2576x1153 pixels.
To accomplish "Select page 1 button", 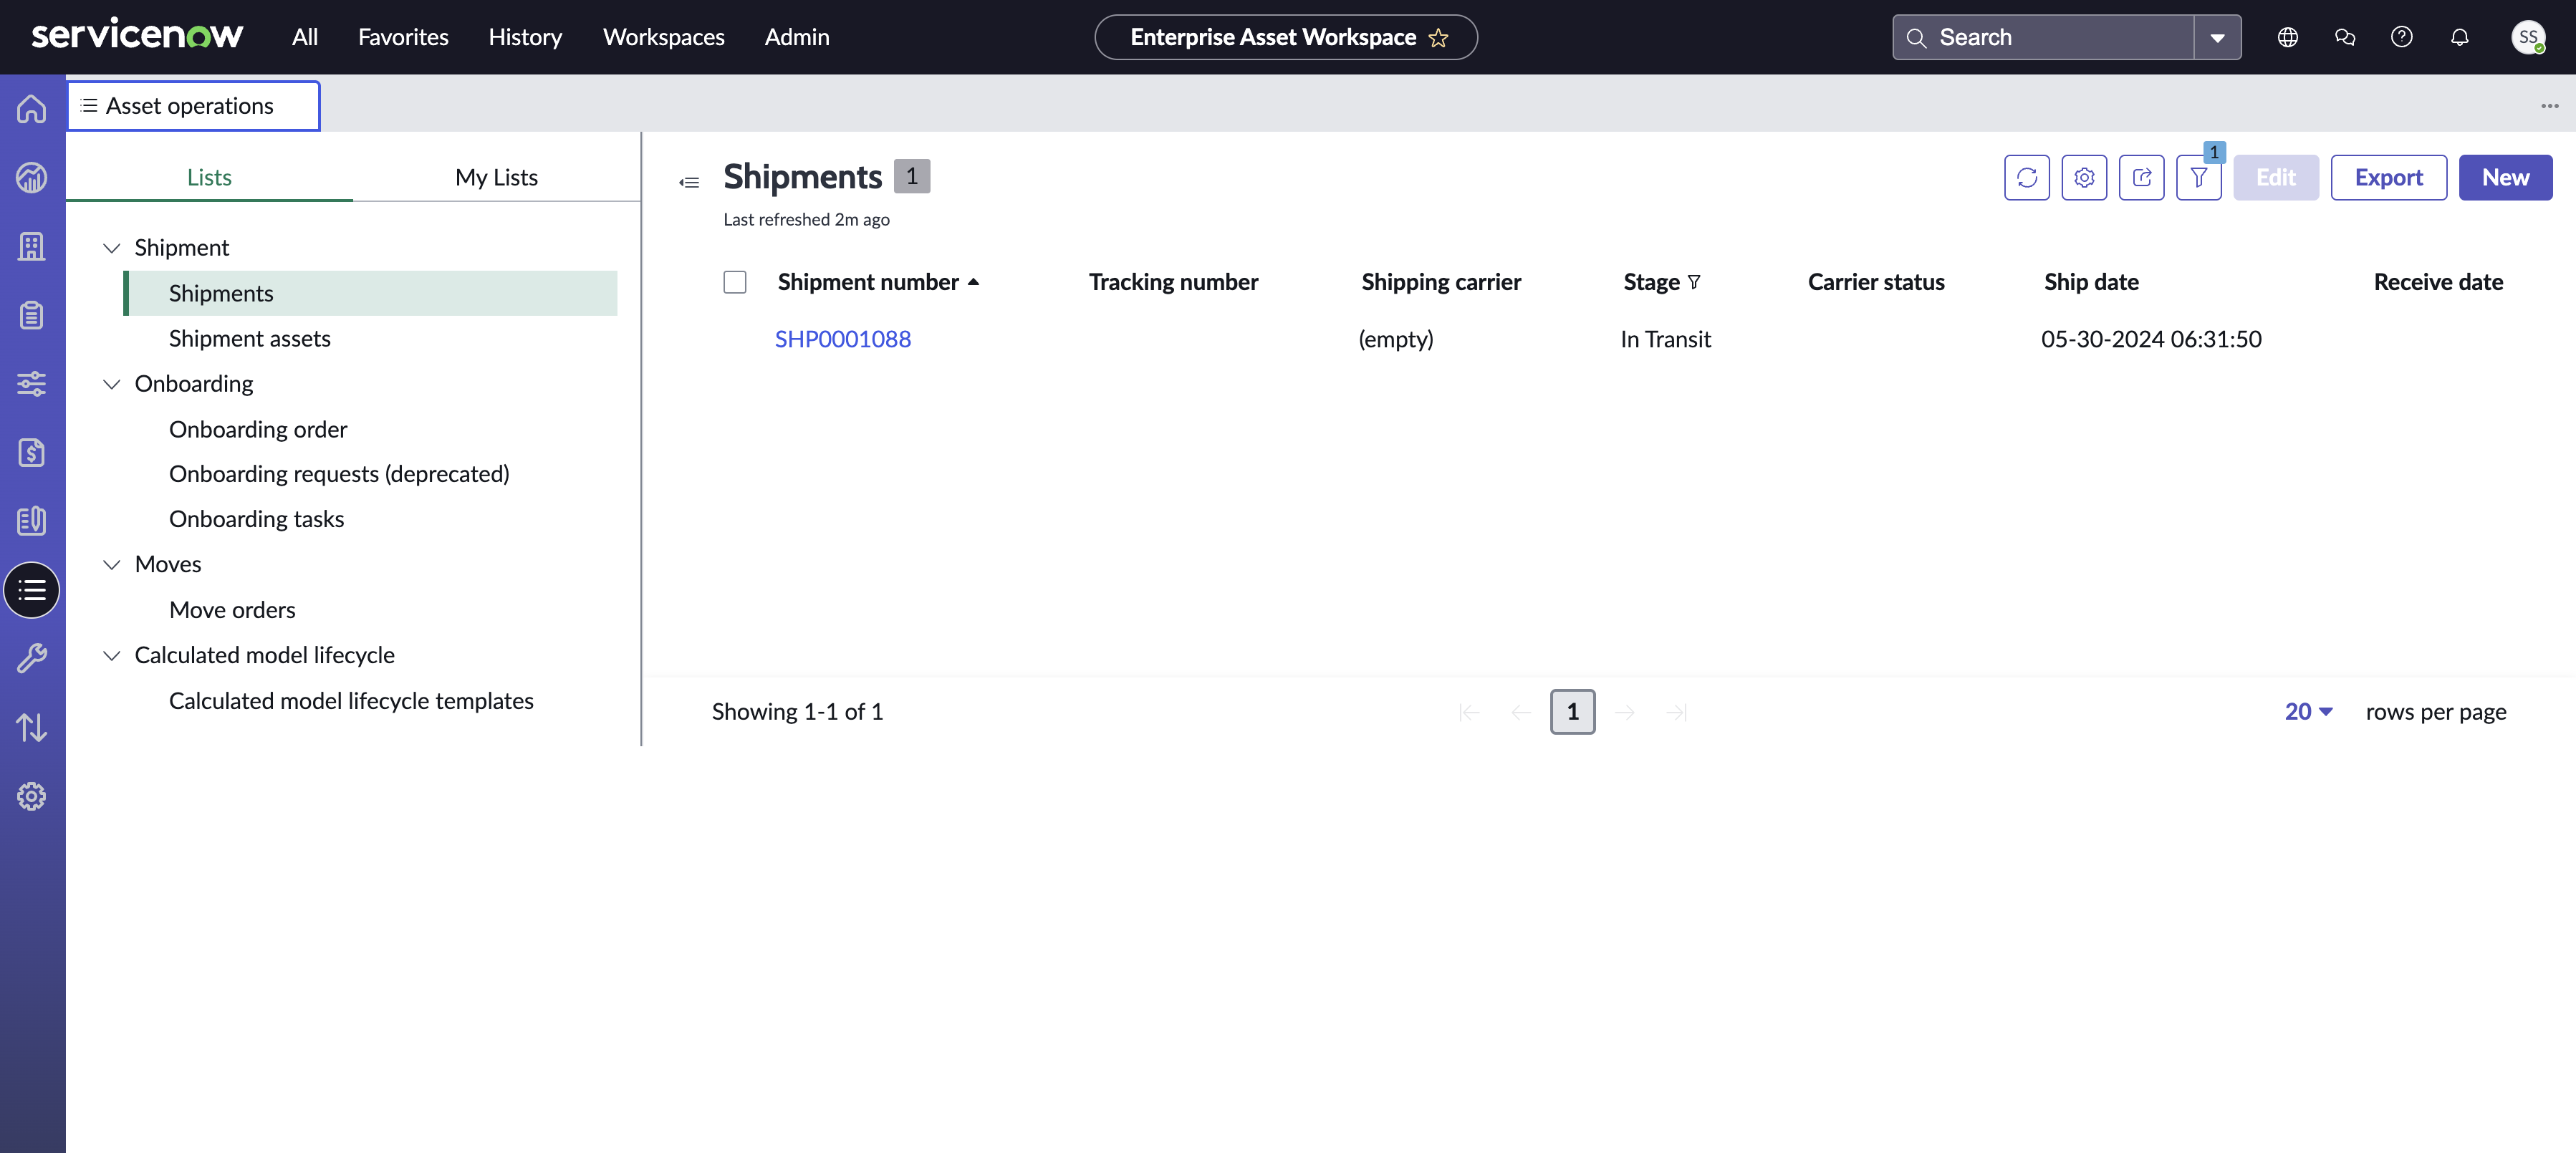I will 1572,712.
